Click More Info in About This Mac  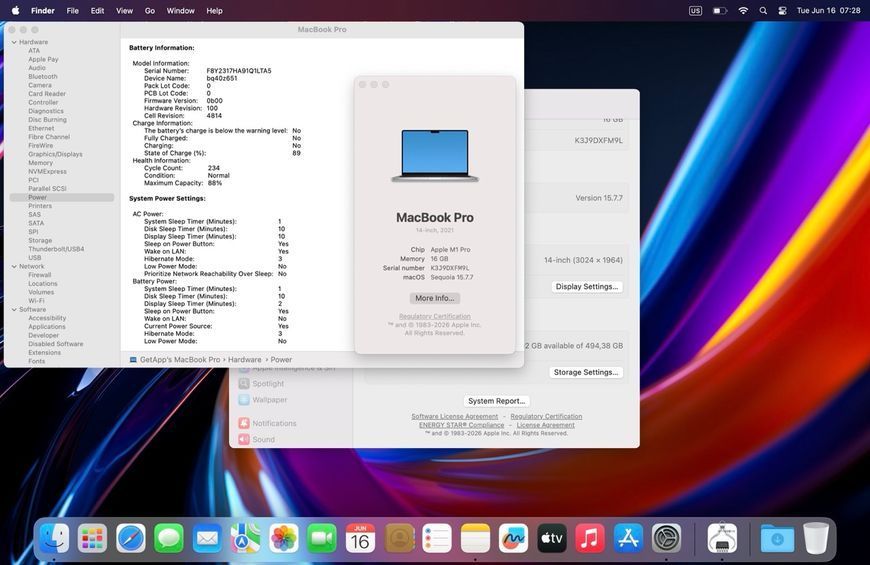pos(434,298)
